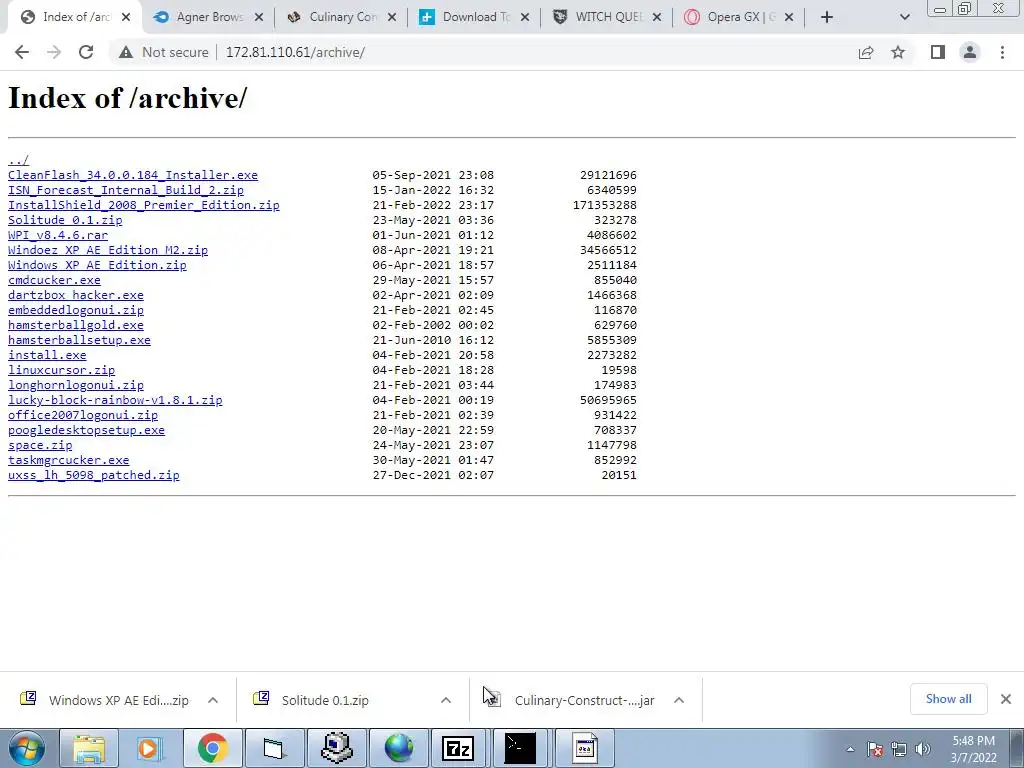Open the parent directory ../ link

coord(18,160)
